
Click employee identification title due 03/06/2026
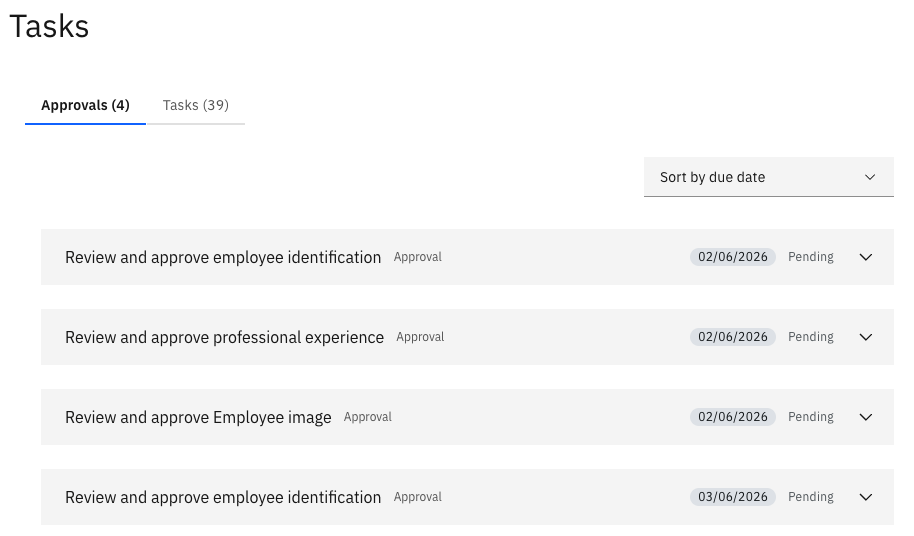coord(223,497)
